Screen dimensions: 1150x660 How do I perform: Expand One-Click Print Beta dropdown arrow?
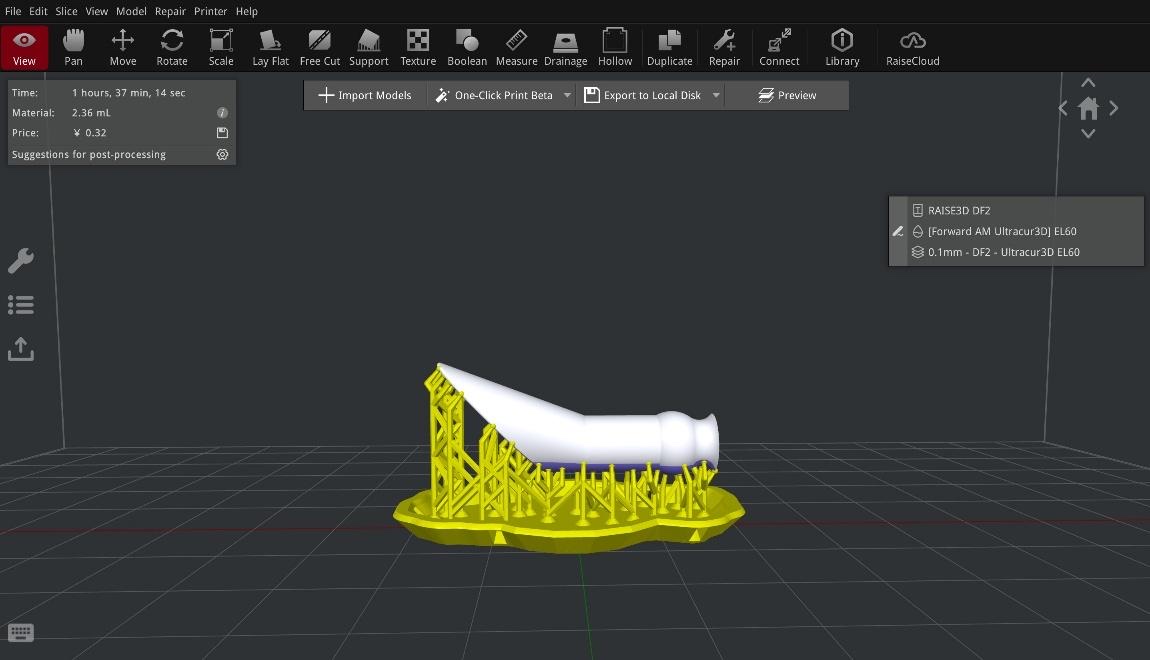tap(567, 96)
